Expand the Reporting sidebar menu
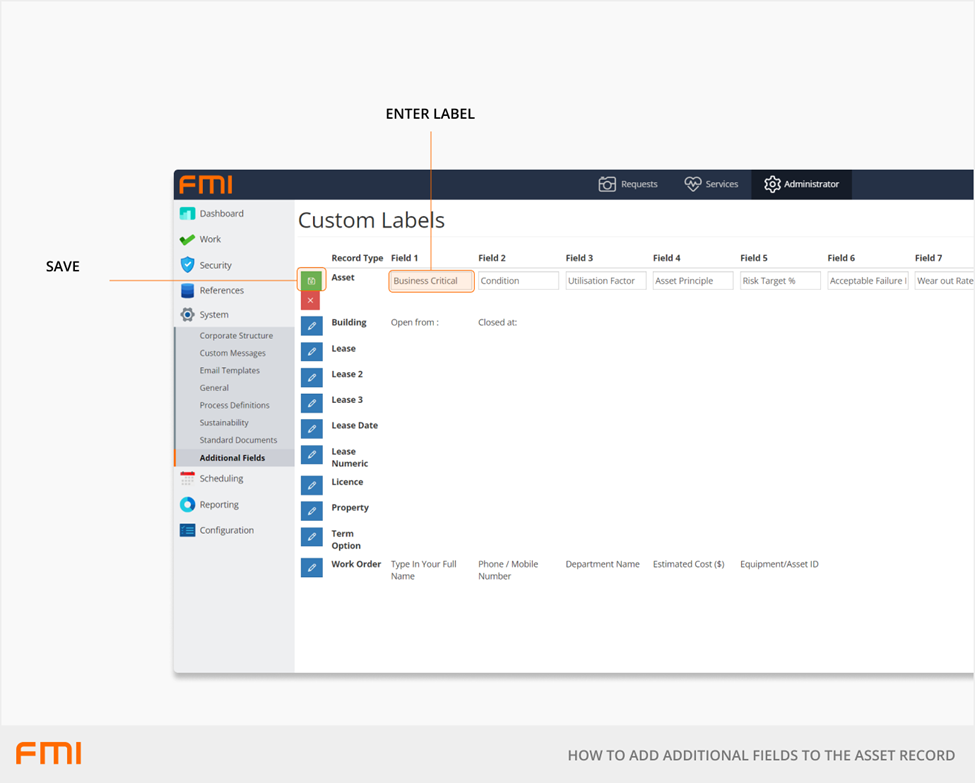The height and width of the screenshot is (783, 975). click(218, 505)
